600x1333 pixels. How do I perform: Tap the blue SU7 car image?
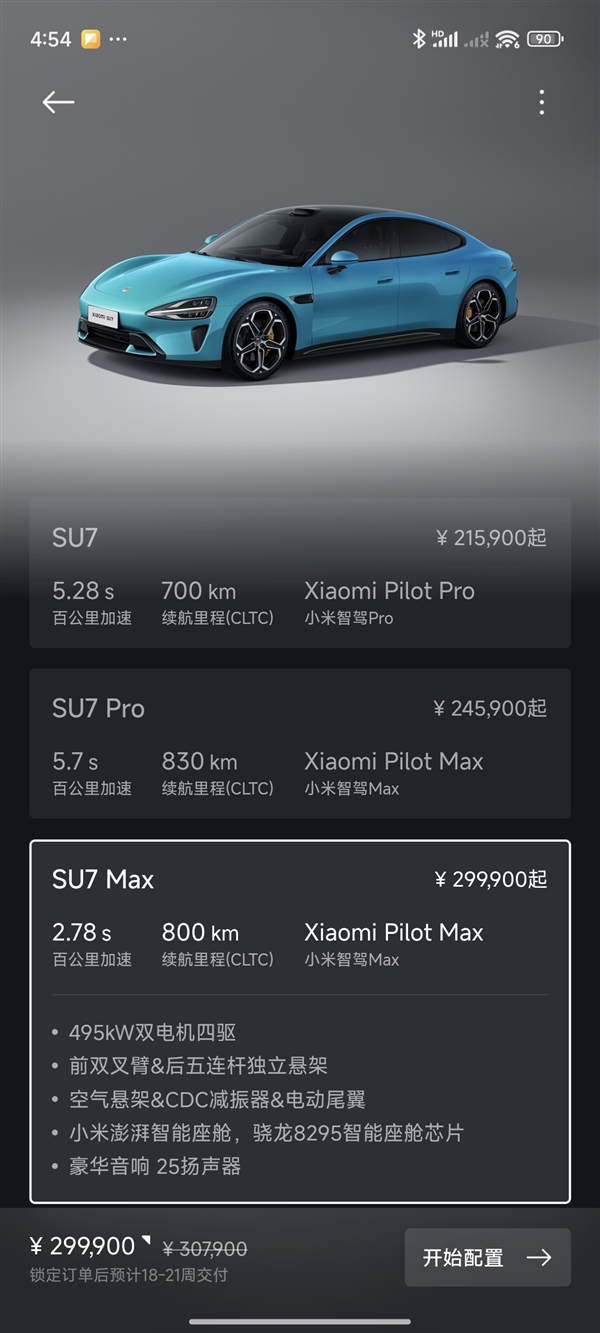click(x=298, y=291)
